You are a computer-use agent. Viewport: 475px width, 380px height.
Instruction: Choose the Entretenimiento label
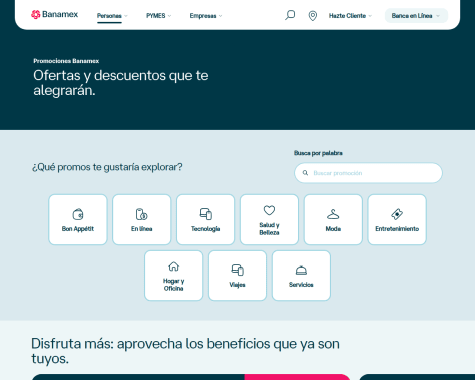pos(397,229)
